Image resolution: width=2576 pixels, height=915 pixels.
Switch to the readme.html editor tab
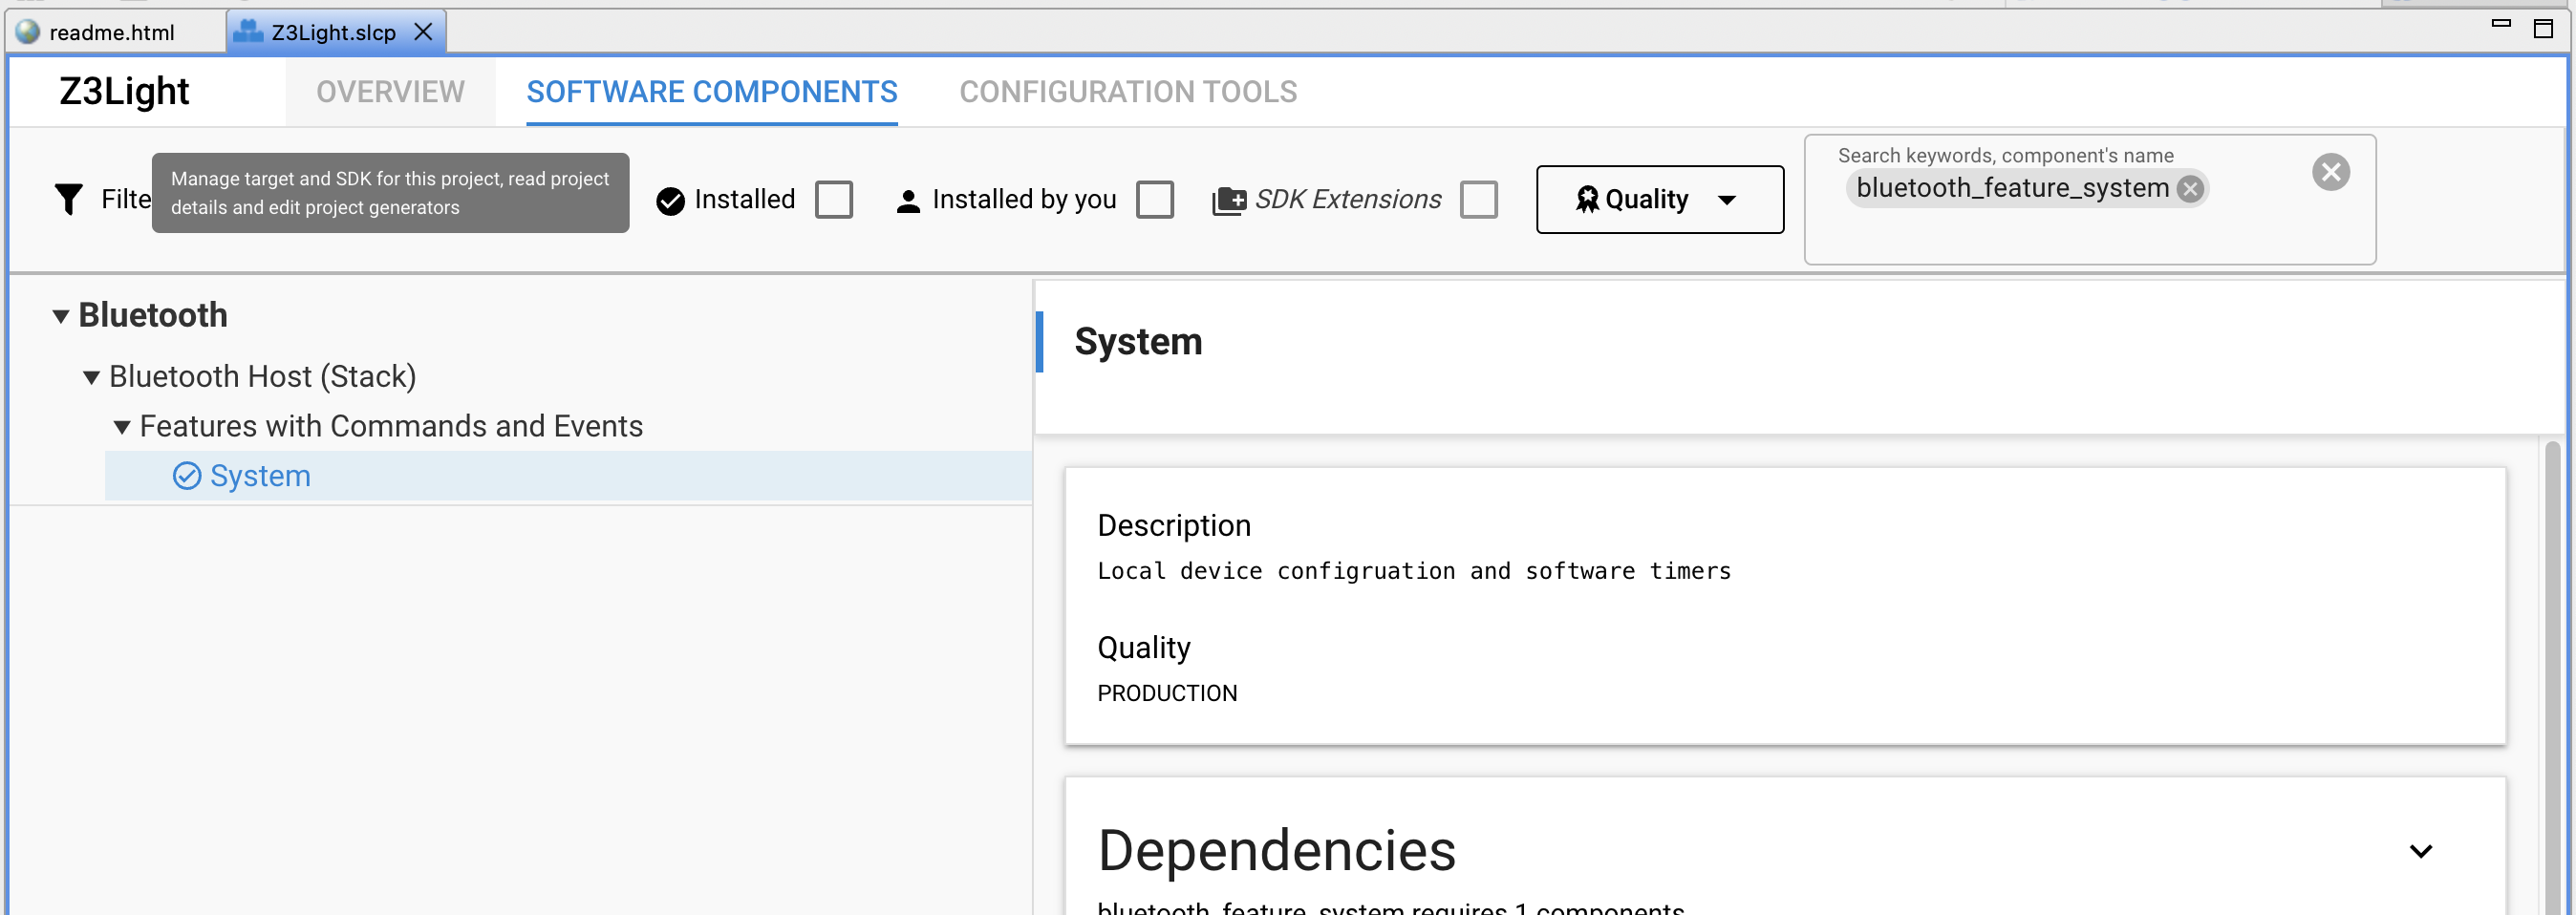click(112, 32)
